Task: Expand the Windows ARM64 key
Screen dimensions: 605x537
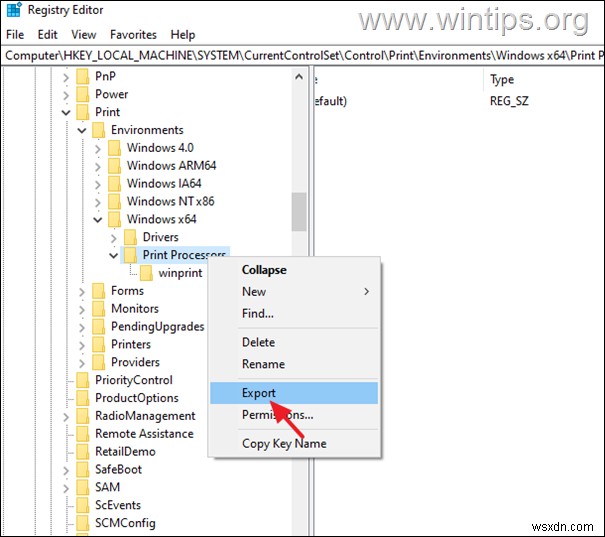Action: [98, 166]
